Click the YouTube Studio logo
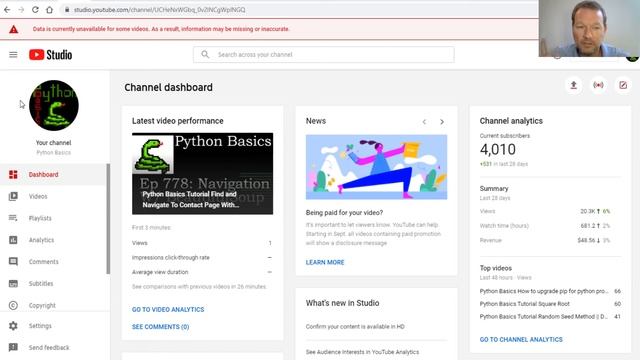The height and width of the screenshot is (360, 640). pyautogui.click(x=51, y=55)
